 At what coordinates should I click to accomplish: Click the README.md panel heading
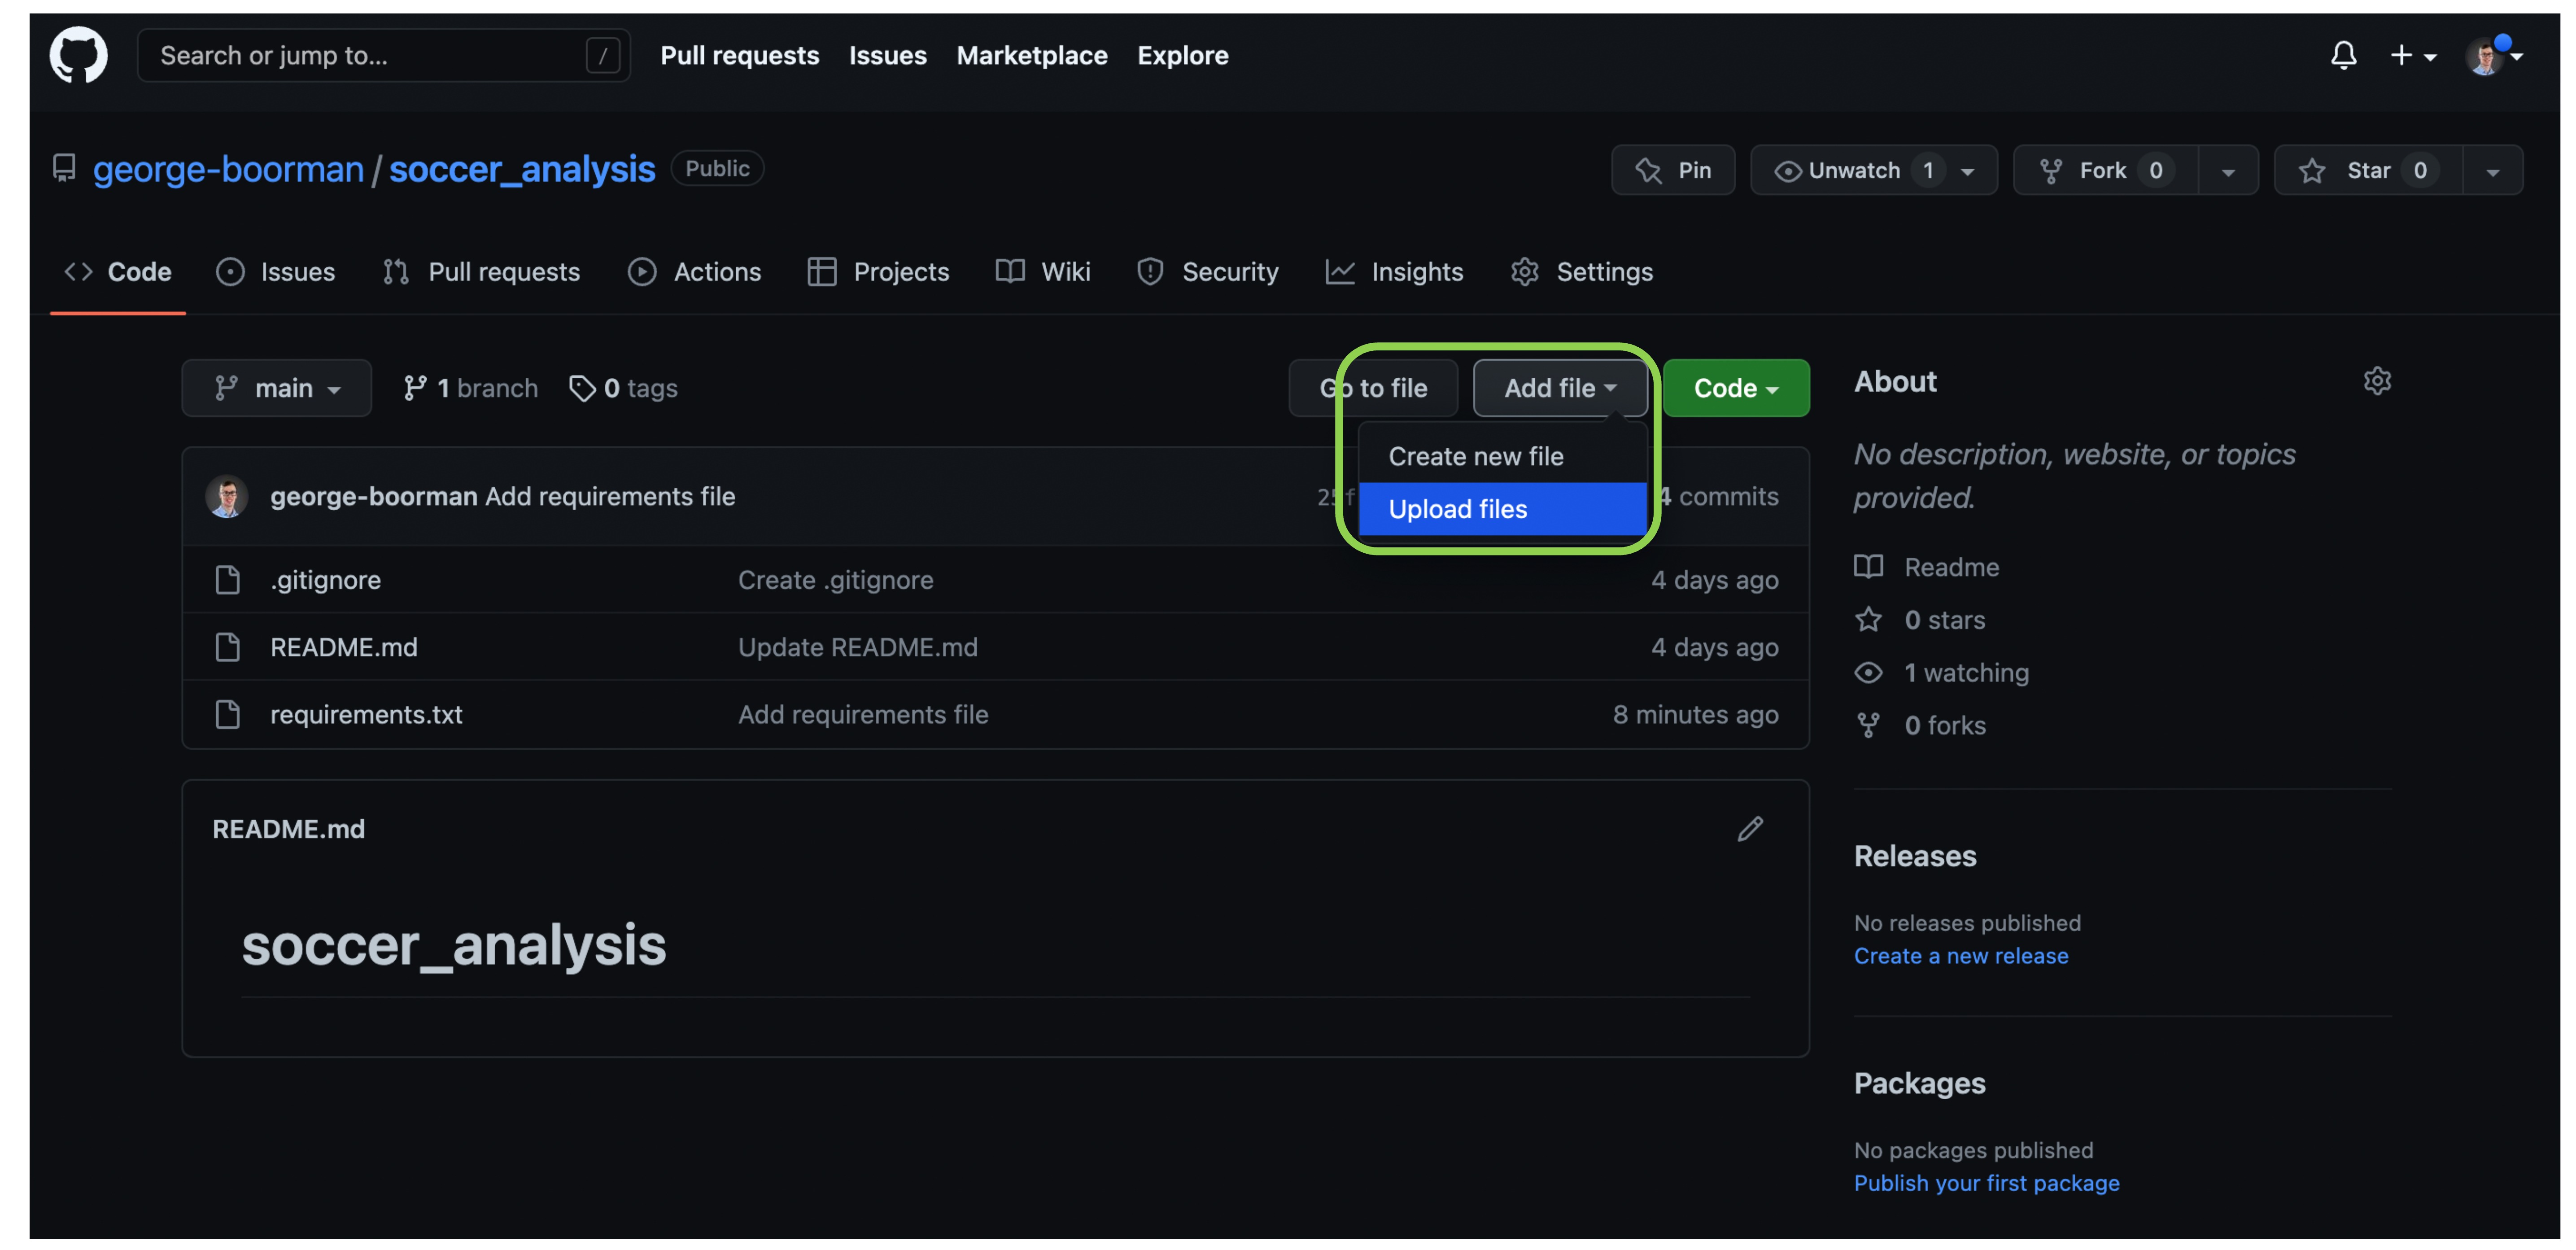288,829
